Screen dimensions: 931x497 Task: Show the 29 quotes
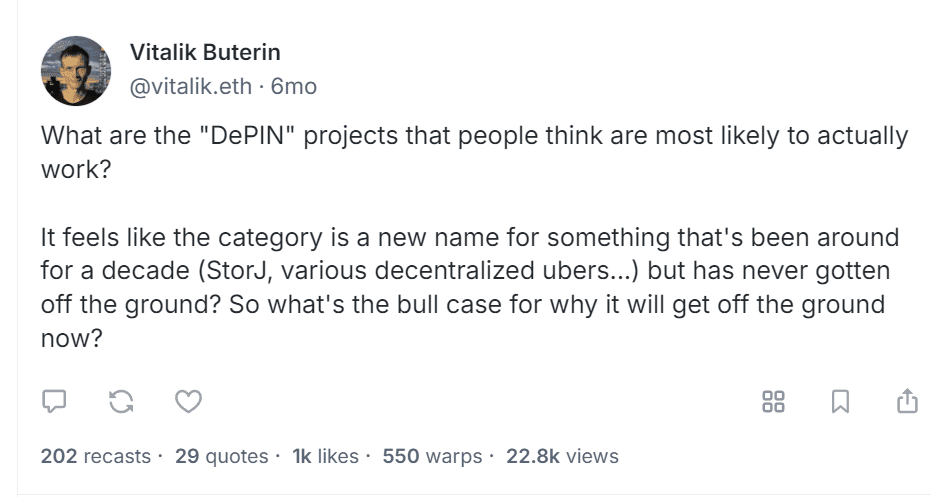(x=220, y=456)
